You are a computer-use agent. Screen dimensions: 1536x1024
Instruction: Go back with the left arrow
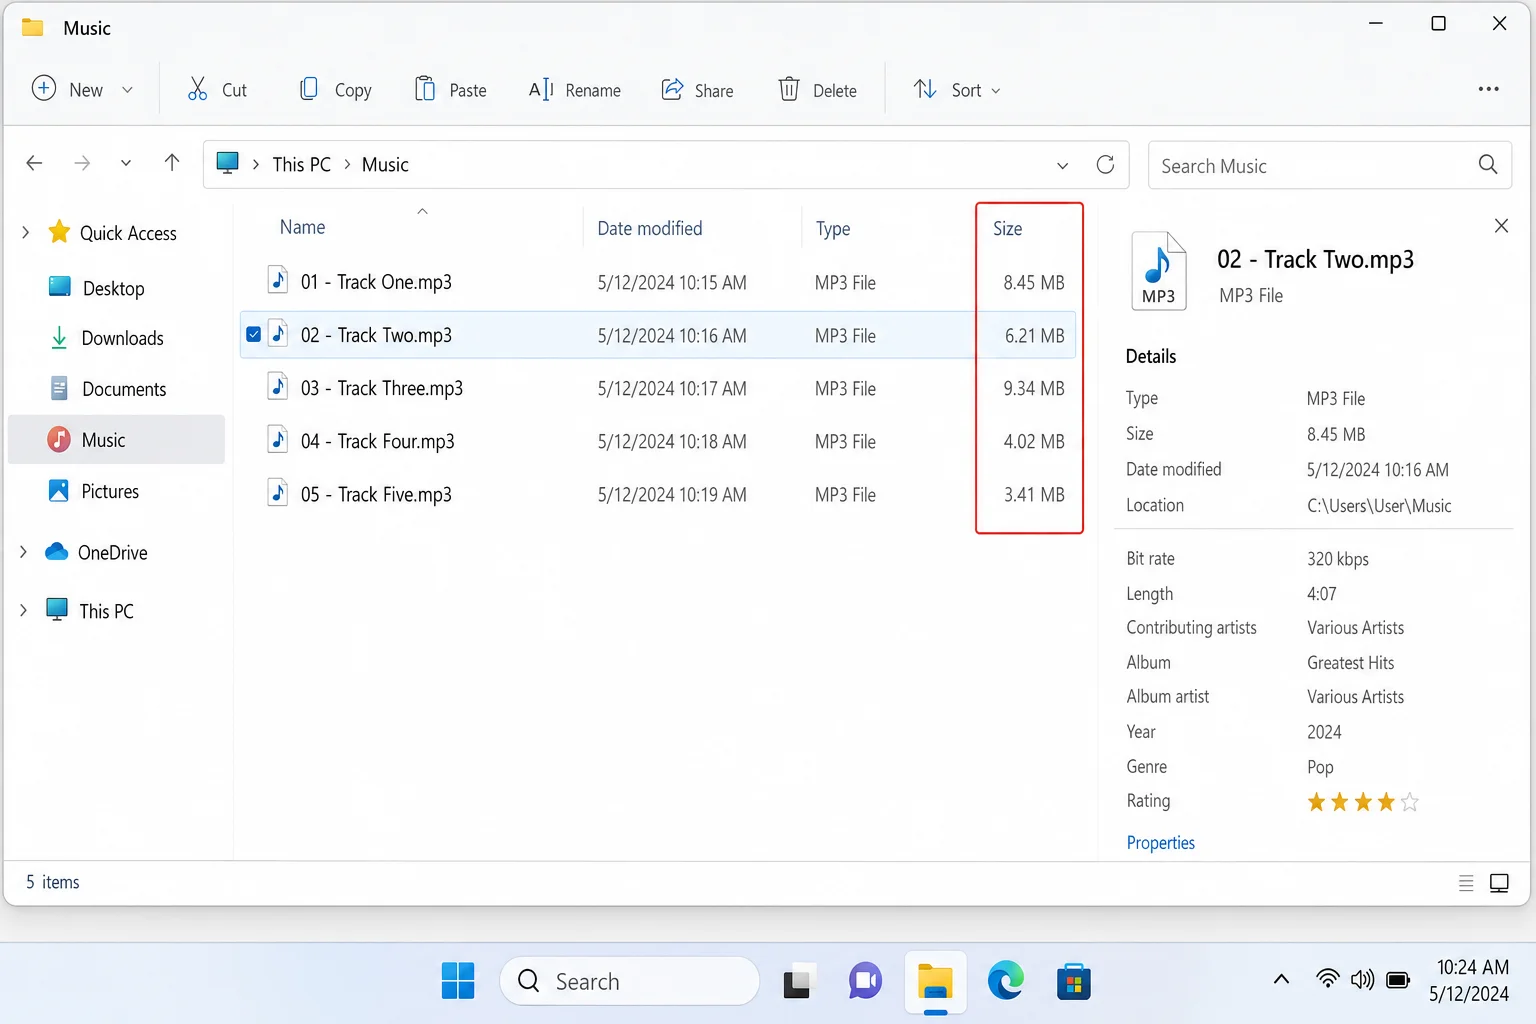click(34, 163)
